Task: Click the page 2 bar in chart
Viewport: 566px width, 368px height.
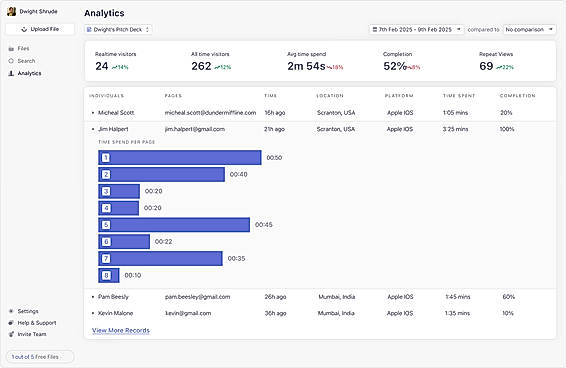Action: 161,174
